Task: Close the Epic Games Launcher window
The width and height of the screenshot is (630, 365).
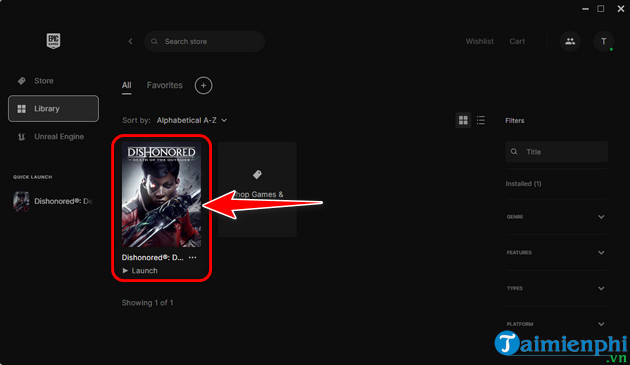Action: (x=621, y=8)
